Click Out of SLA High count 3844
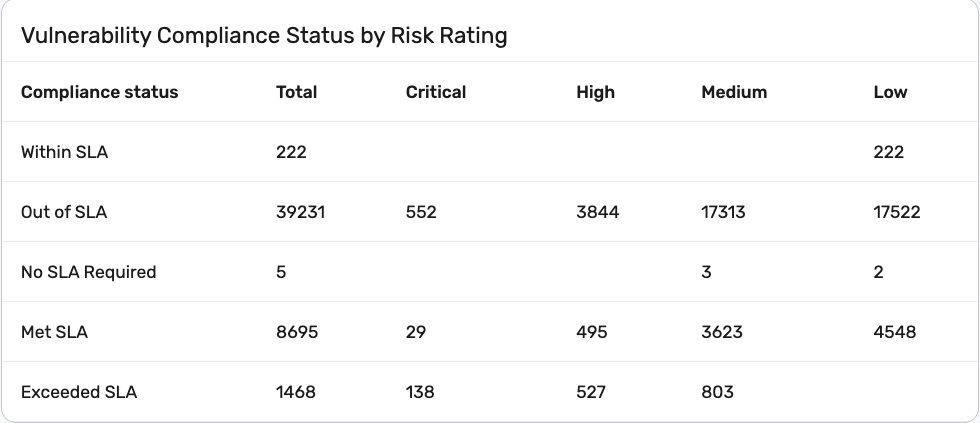The height and width of the screenshot is (423, 980). click(597, 212)
